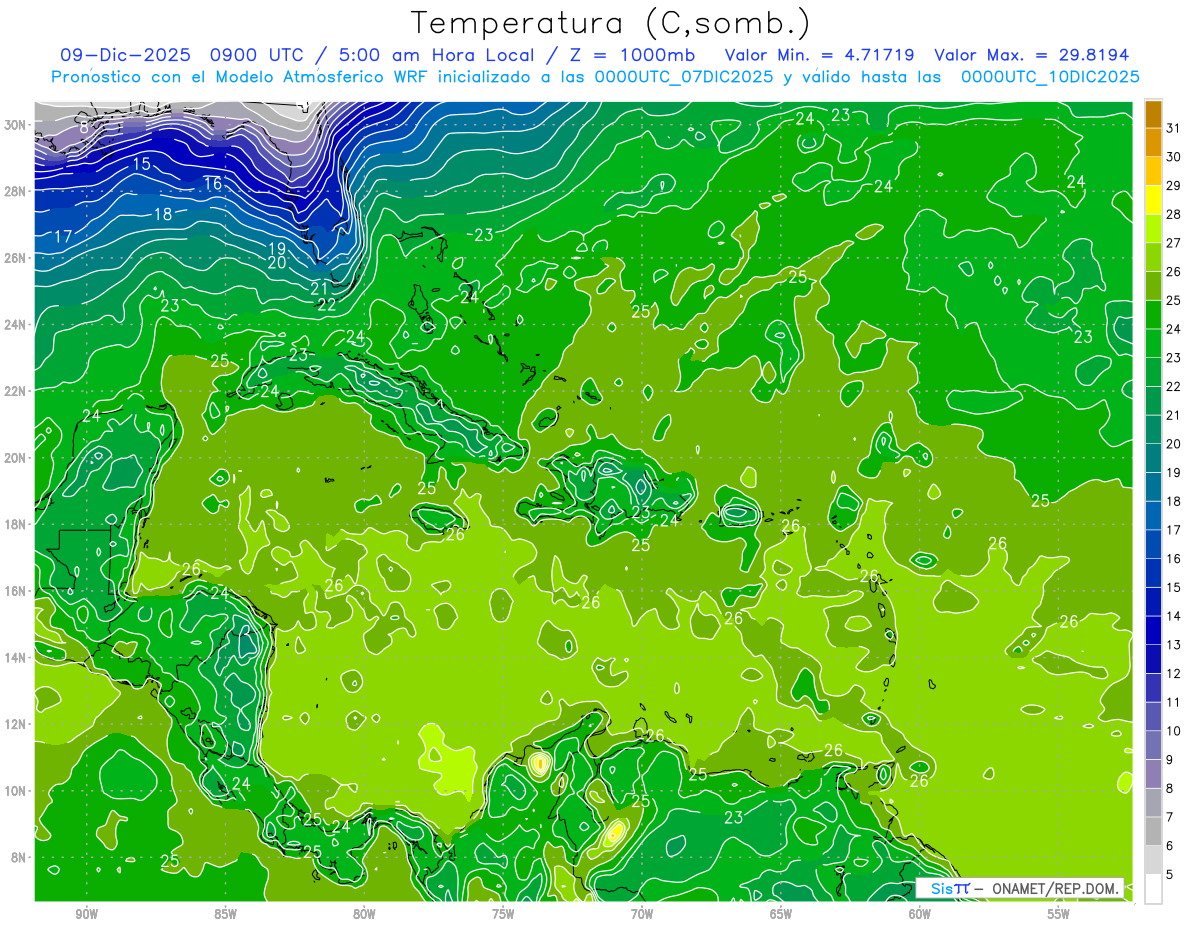1200x927 pixels.
Task: Click the color scale label 27
Action: point(1174,242)
